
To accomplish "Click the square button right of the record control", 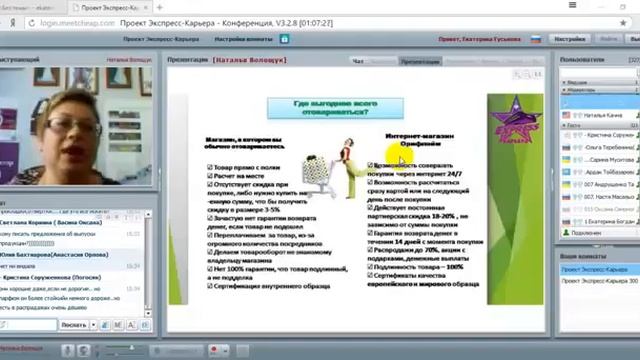I will (x=242, y=351).
